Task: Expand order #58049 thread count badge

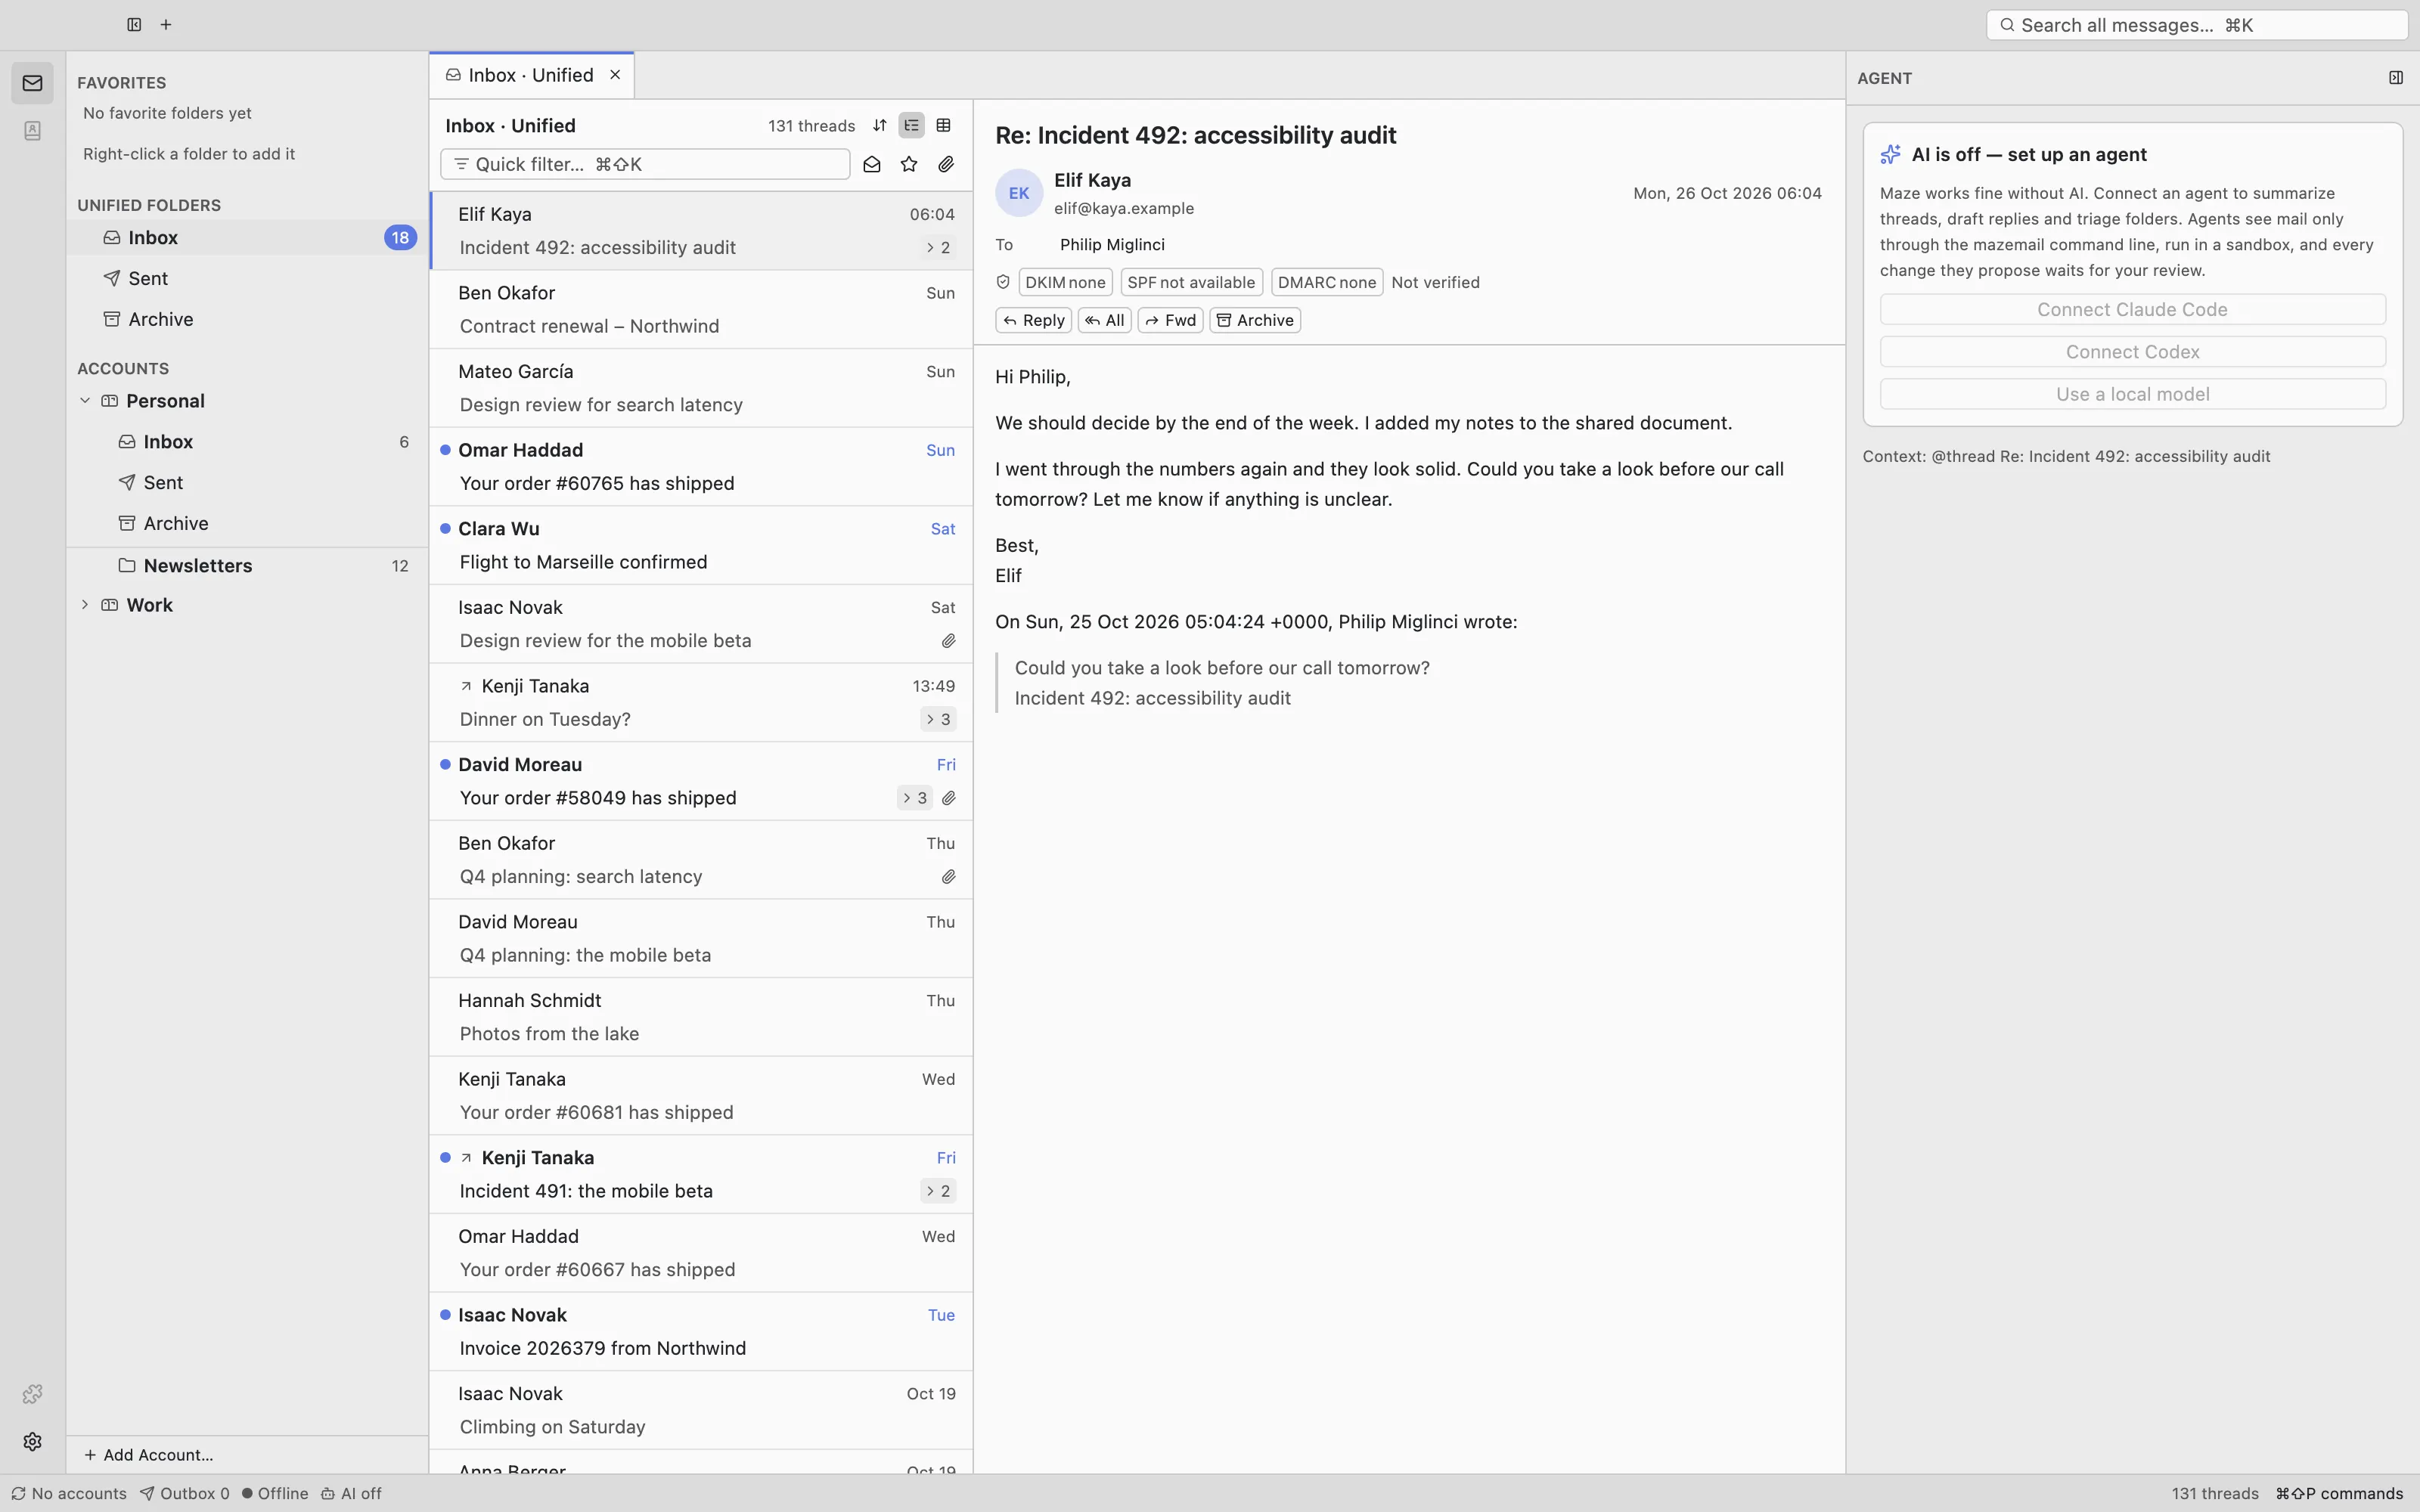Action: [x=915, y=798]
